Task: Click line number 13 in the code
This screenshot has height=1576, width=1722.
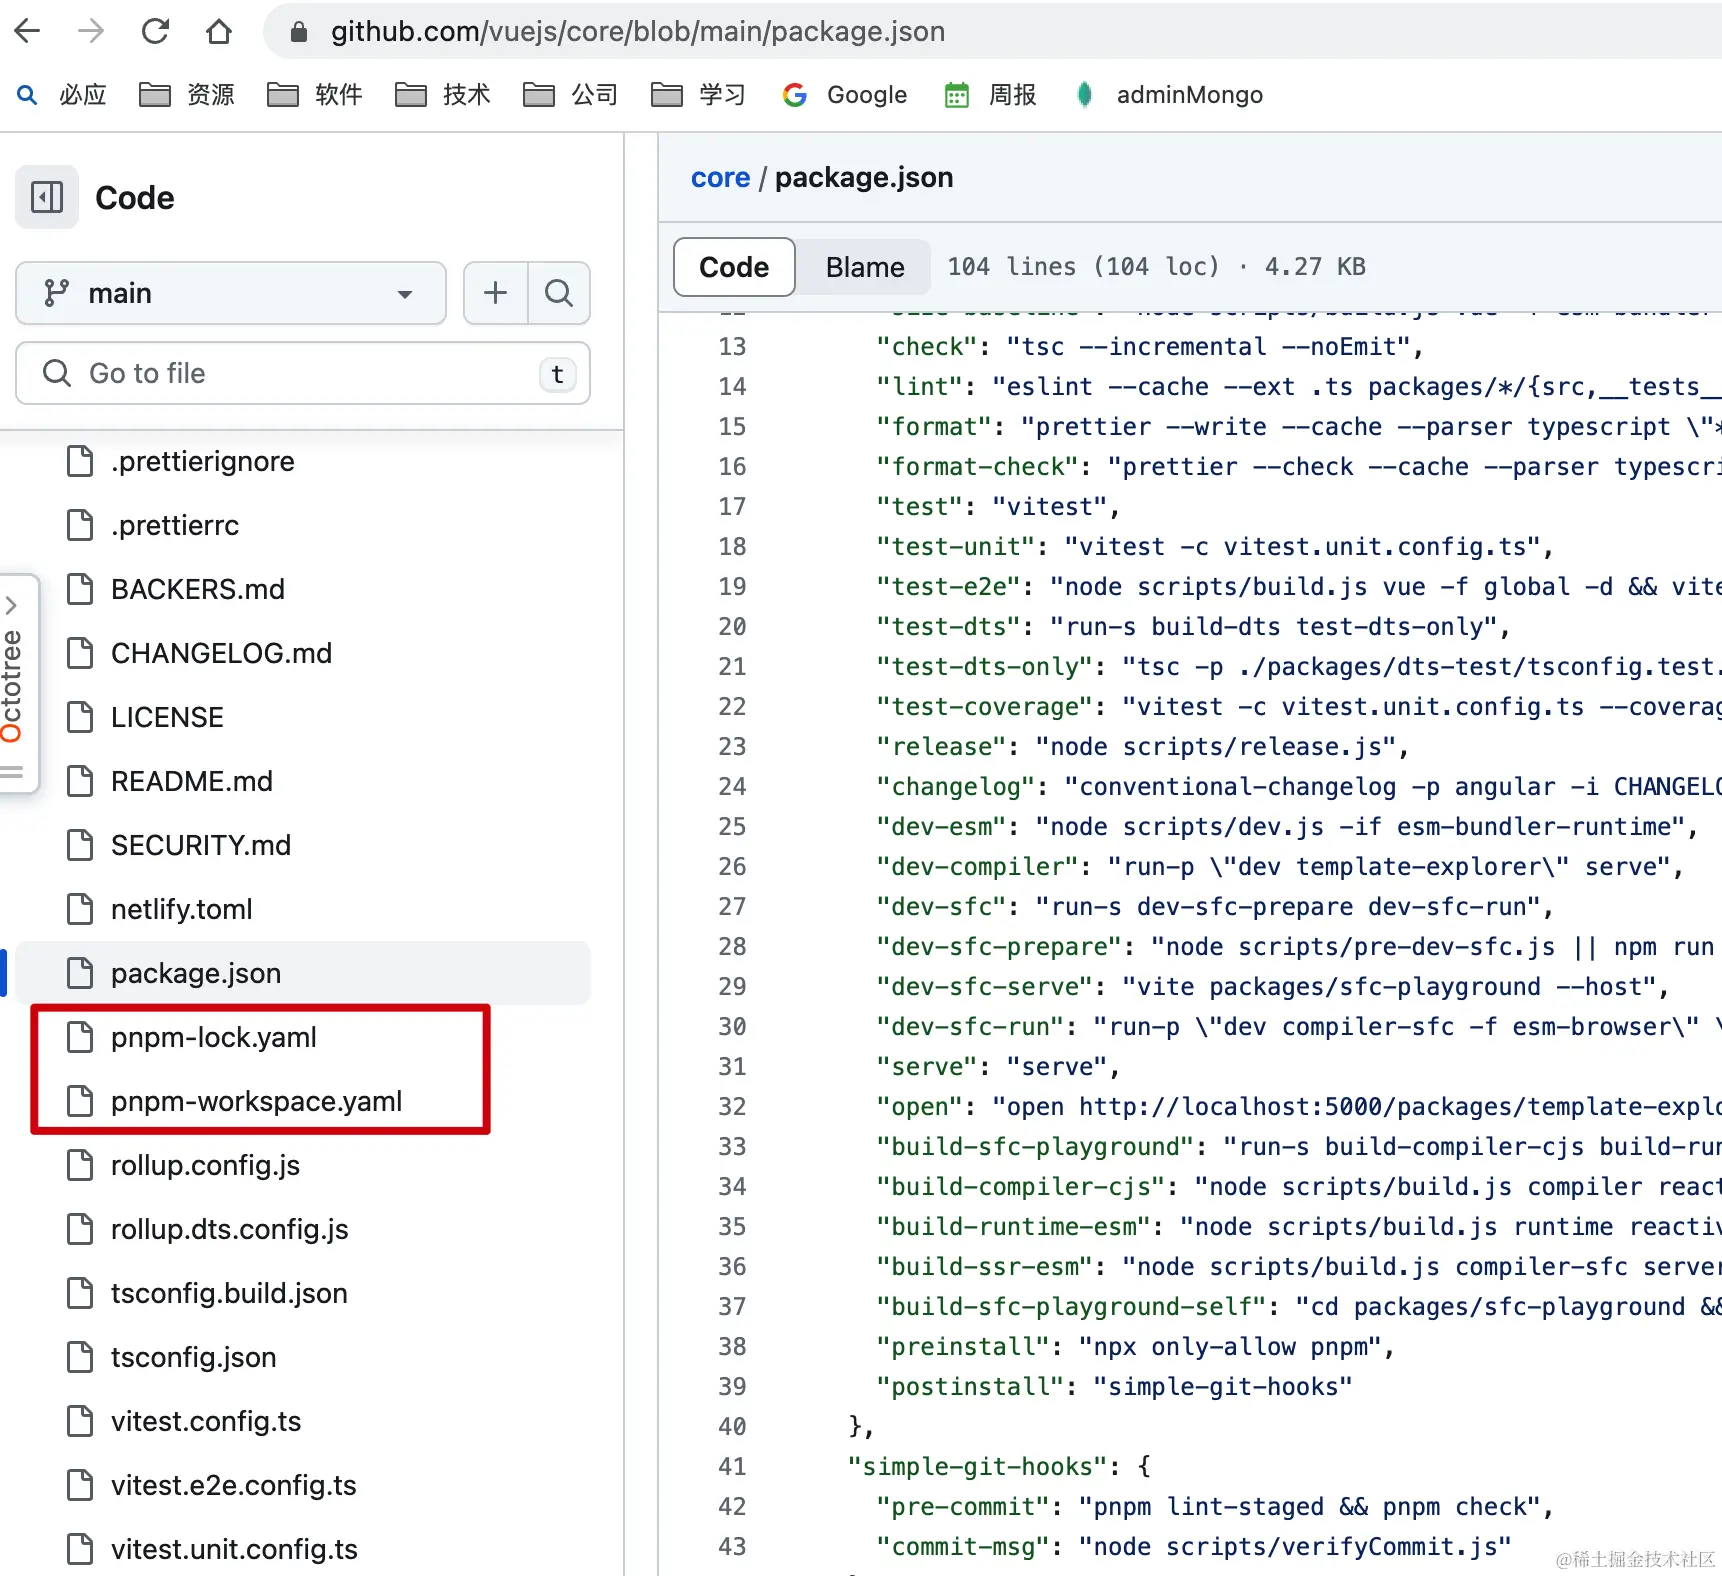Action: click(x=732, y=347)
